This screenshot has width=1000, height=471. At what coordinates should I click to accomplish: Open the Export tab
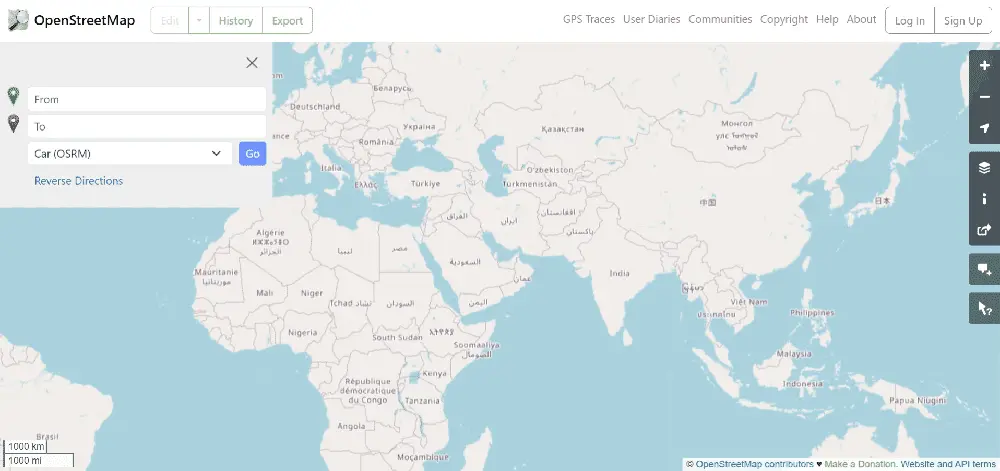[x=287, y=20]
